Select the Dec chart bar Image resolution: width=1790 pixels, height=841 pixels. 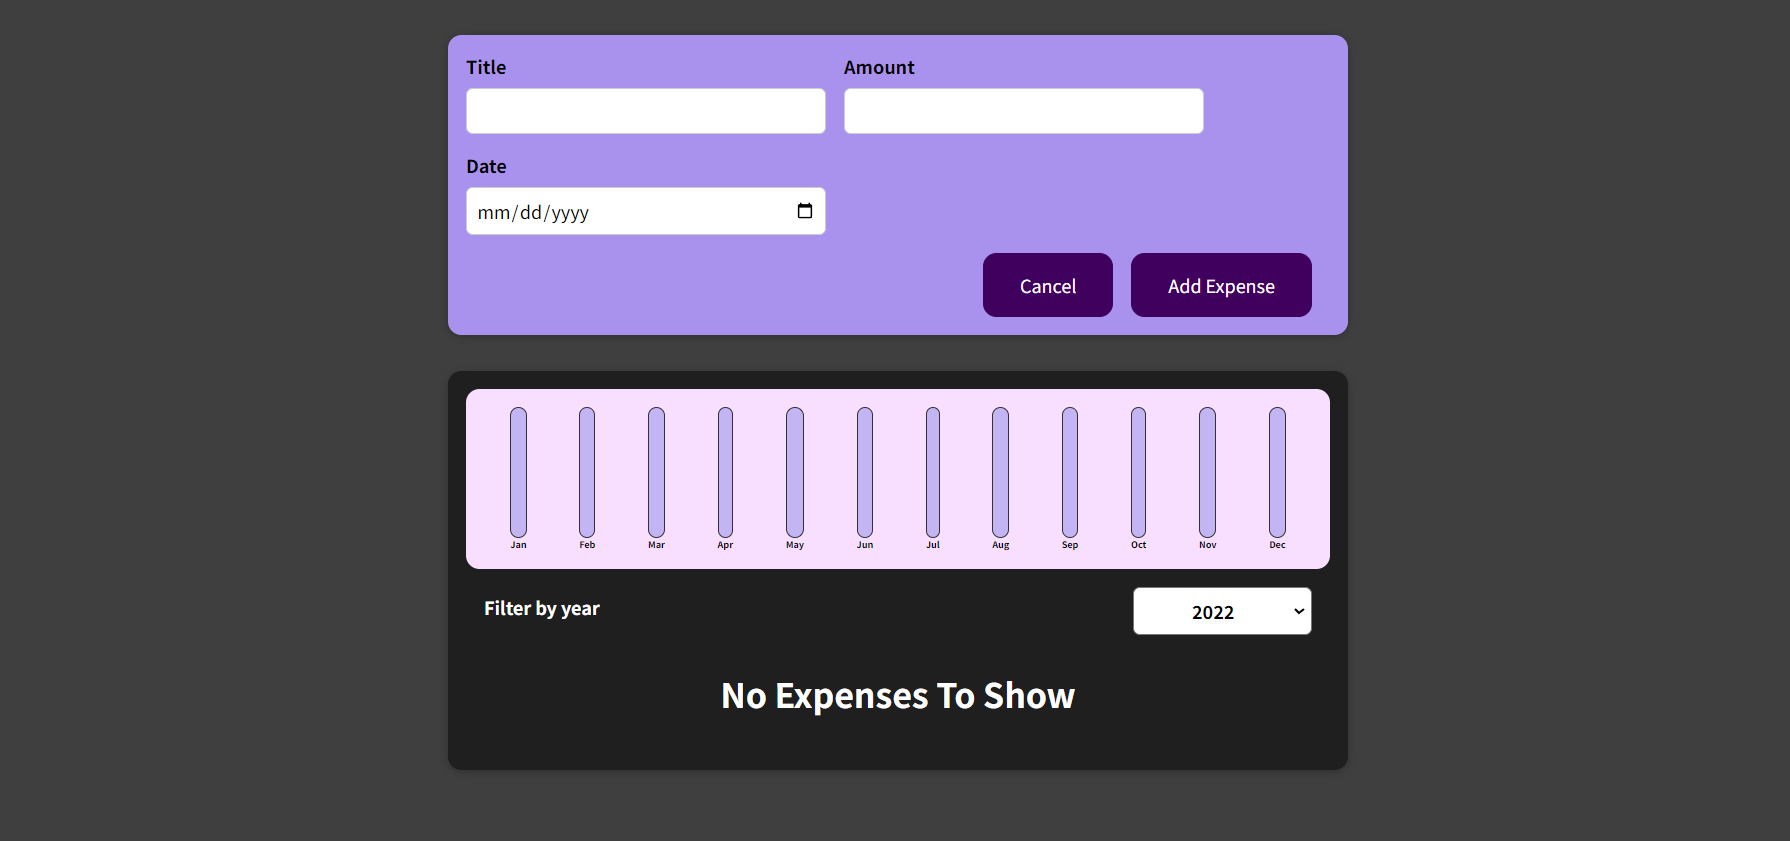(x=1277, y=472)
